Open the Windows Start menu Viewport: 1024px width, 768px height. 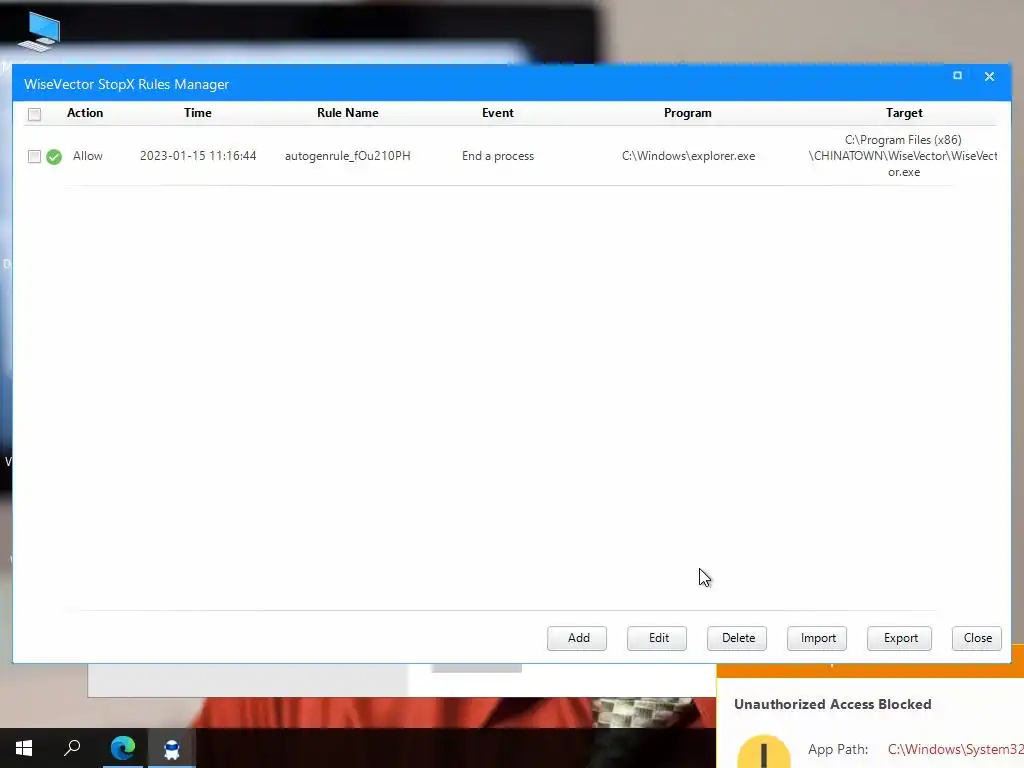24,748
